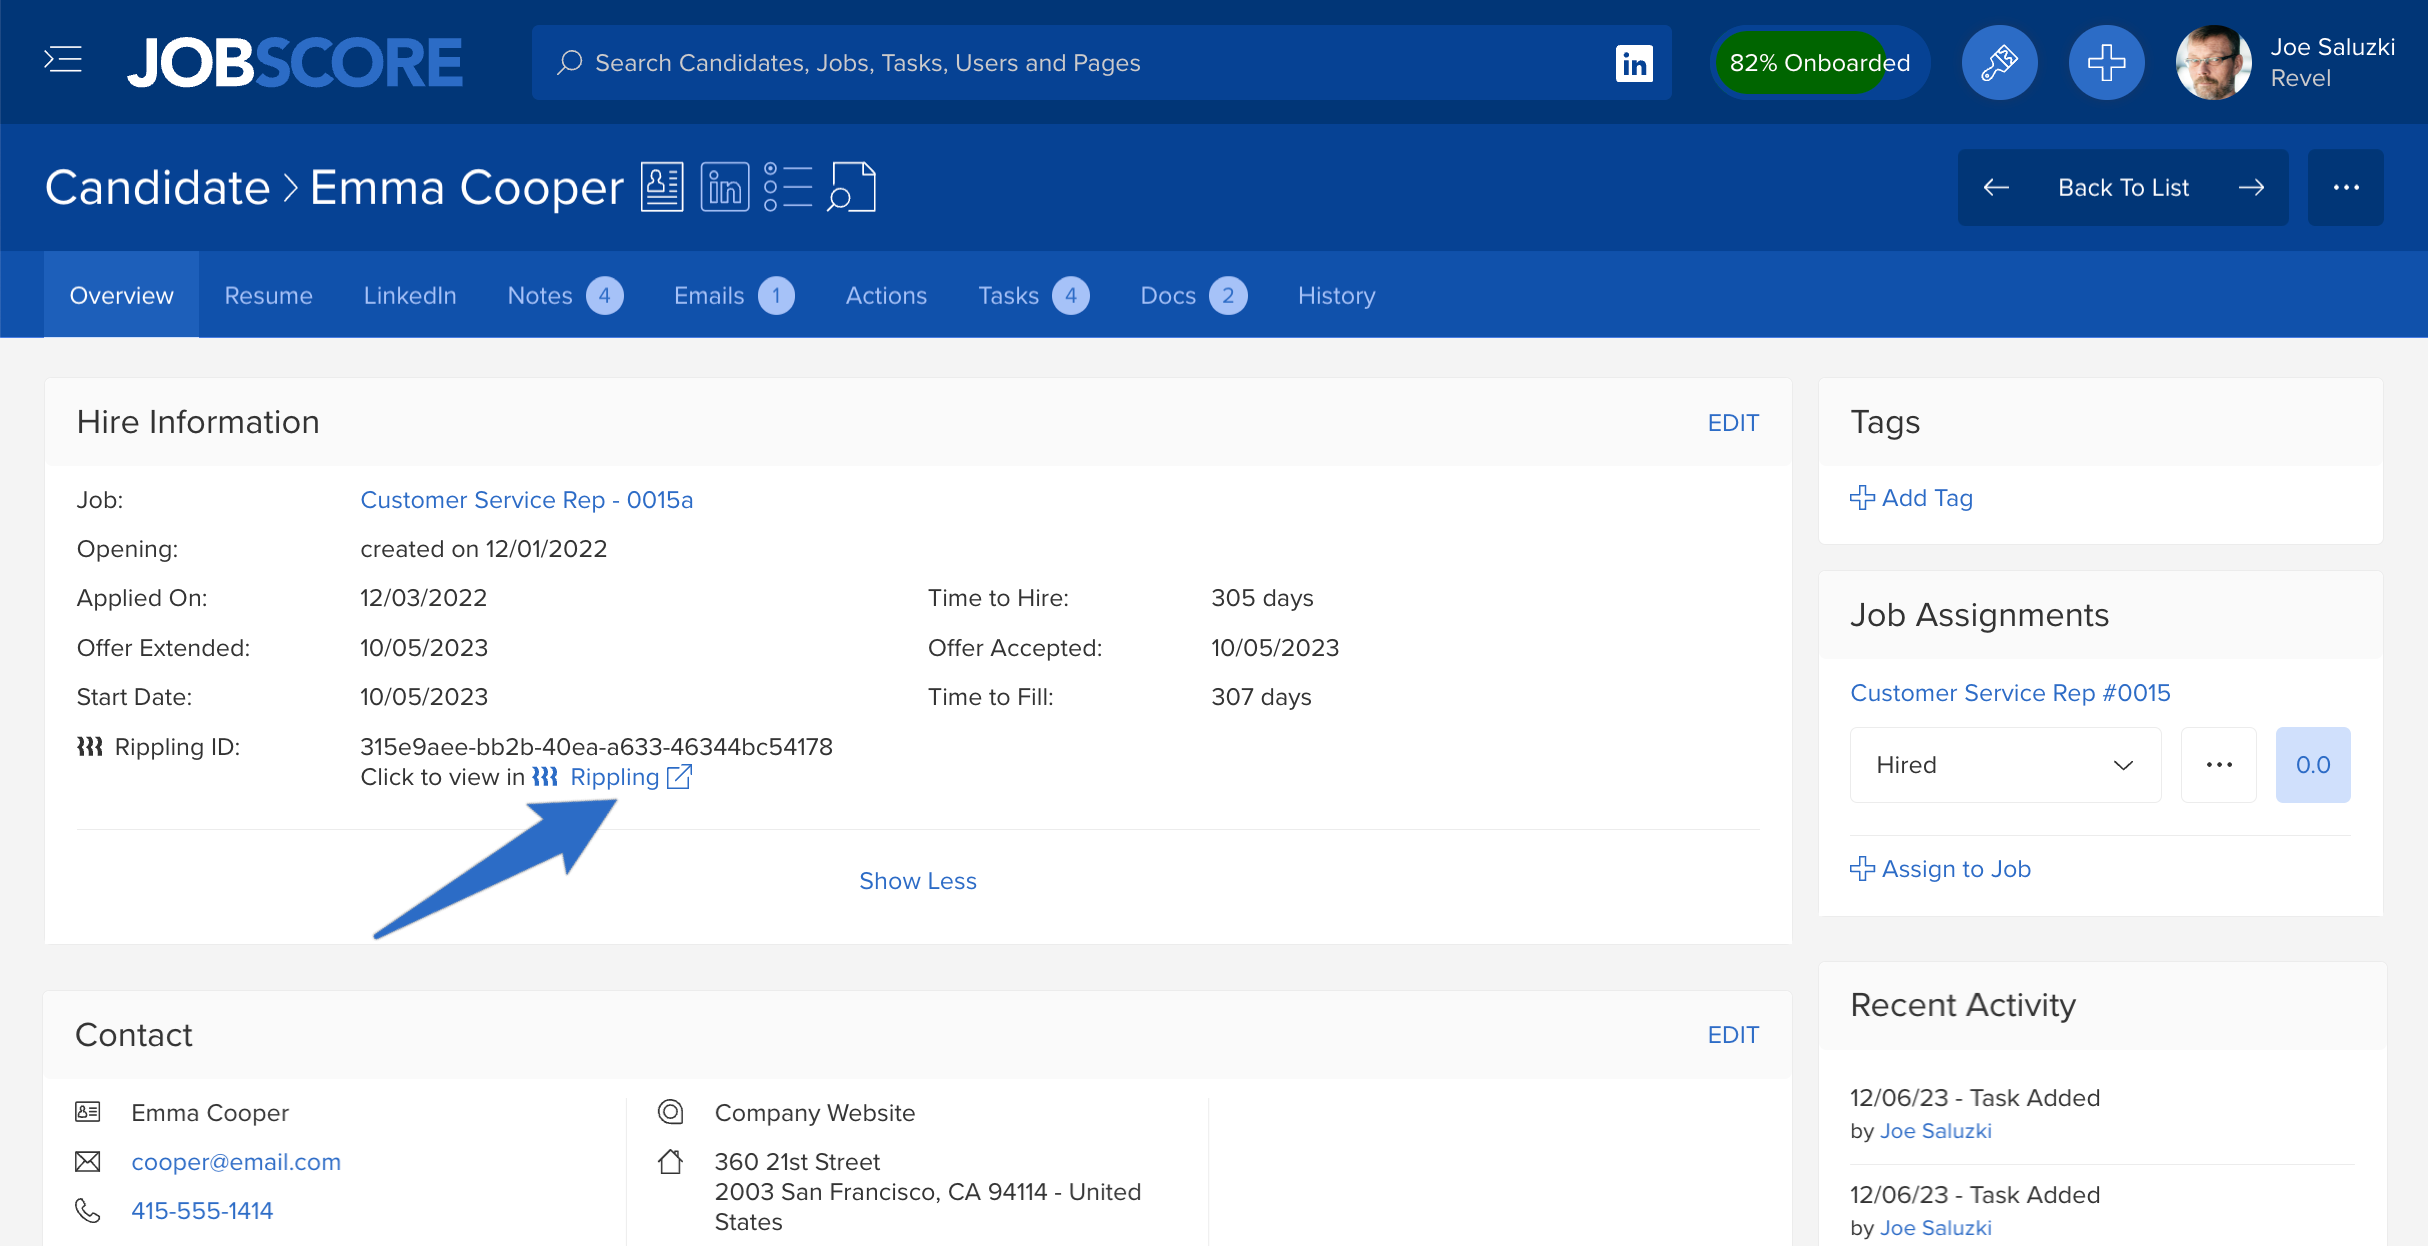Click the 82% Onboarded progress indicator

click(1819, 63)
